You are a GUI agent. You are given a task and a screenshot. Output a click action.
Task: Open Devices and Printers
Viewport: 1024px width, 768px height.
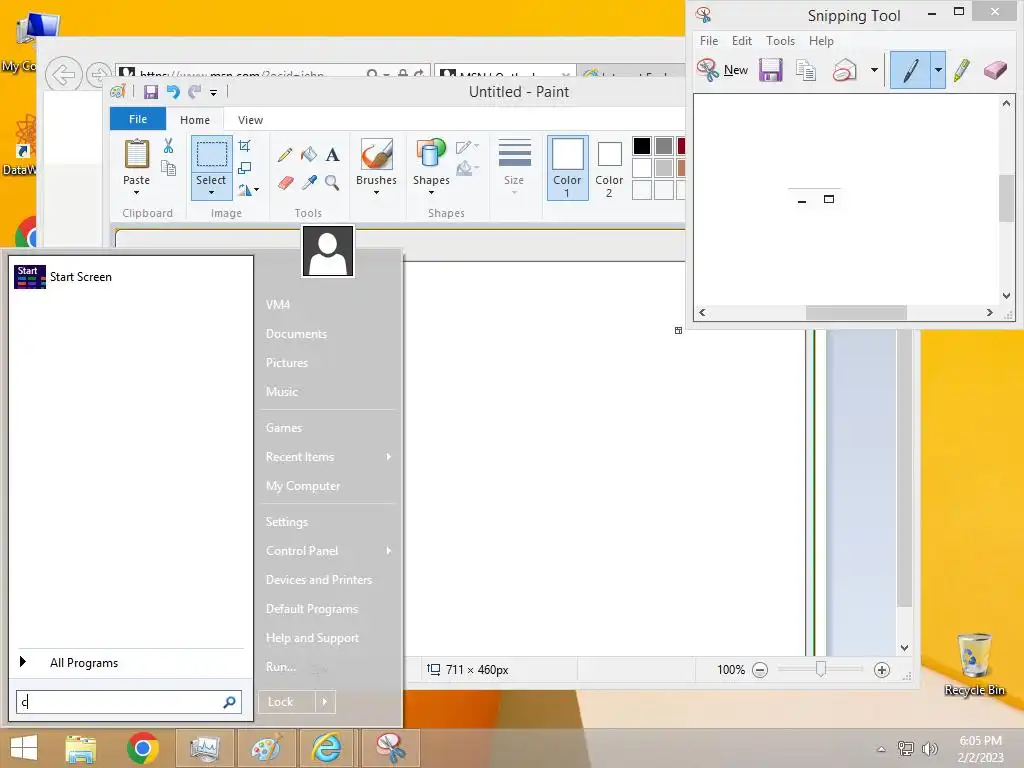tap(319, 580)
